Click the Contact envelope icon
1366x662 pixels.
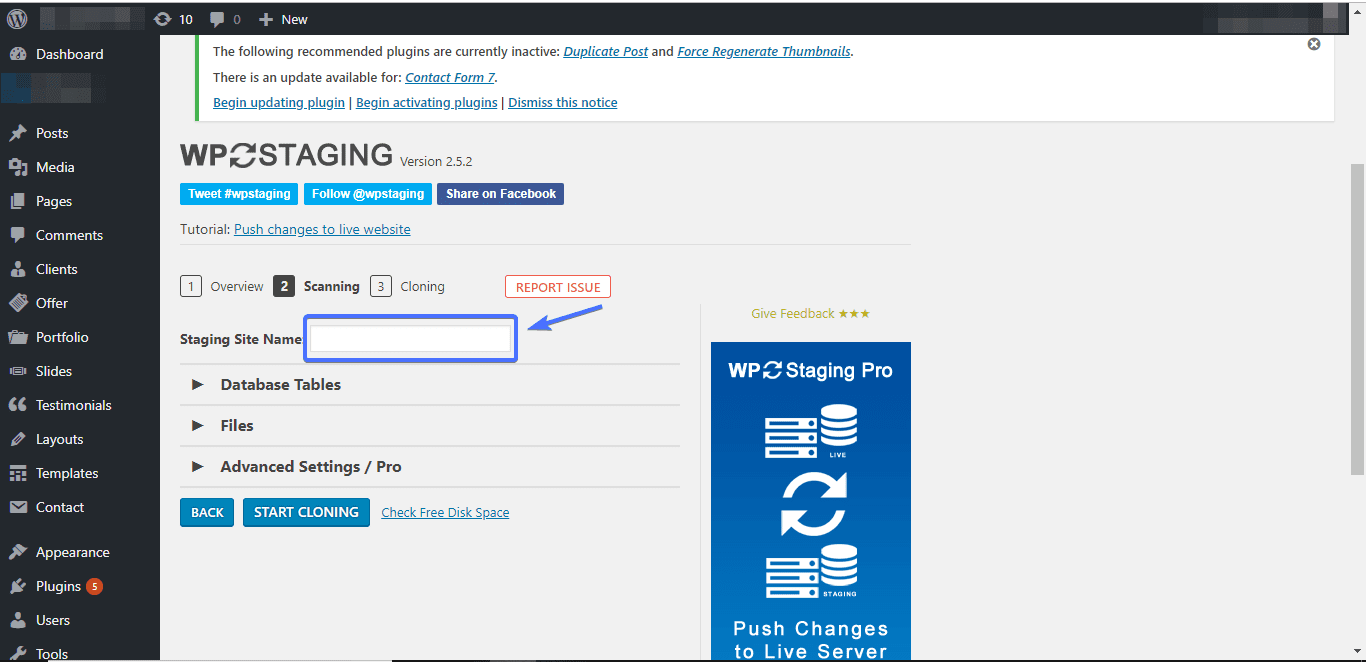click(18, 507)
